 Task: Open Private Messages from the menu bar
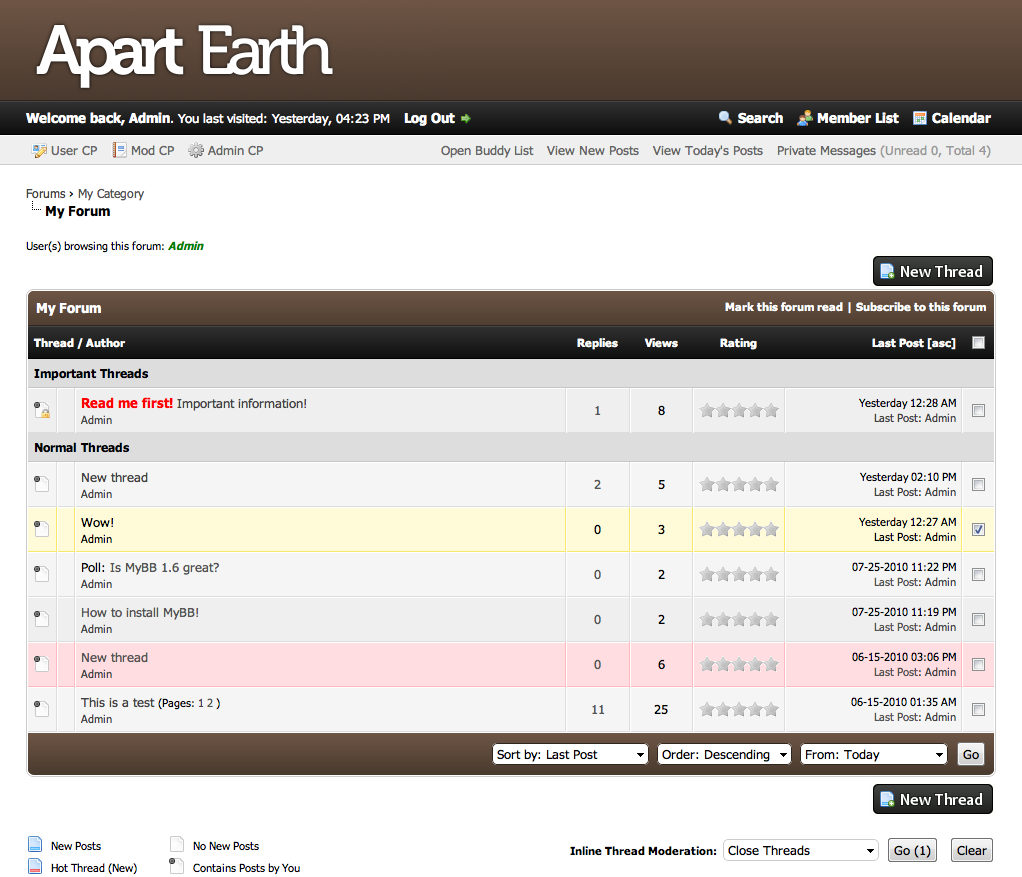(x=826, y=151)
